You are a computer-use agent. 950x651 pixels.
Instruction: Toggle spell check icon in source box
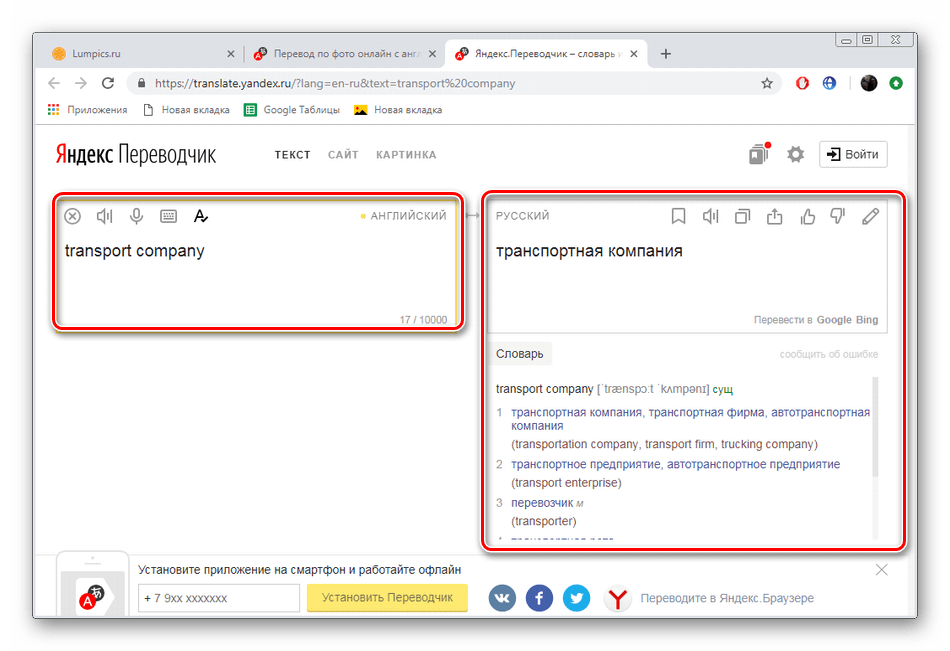[201, 216]
